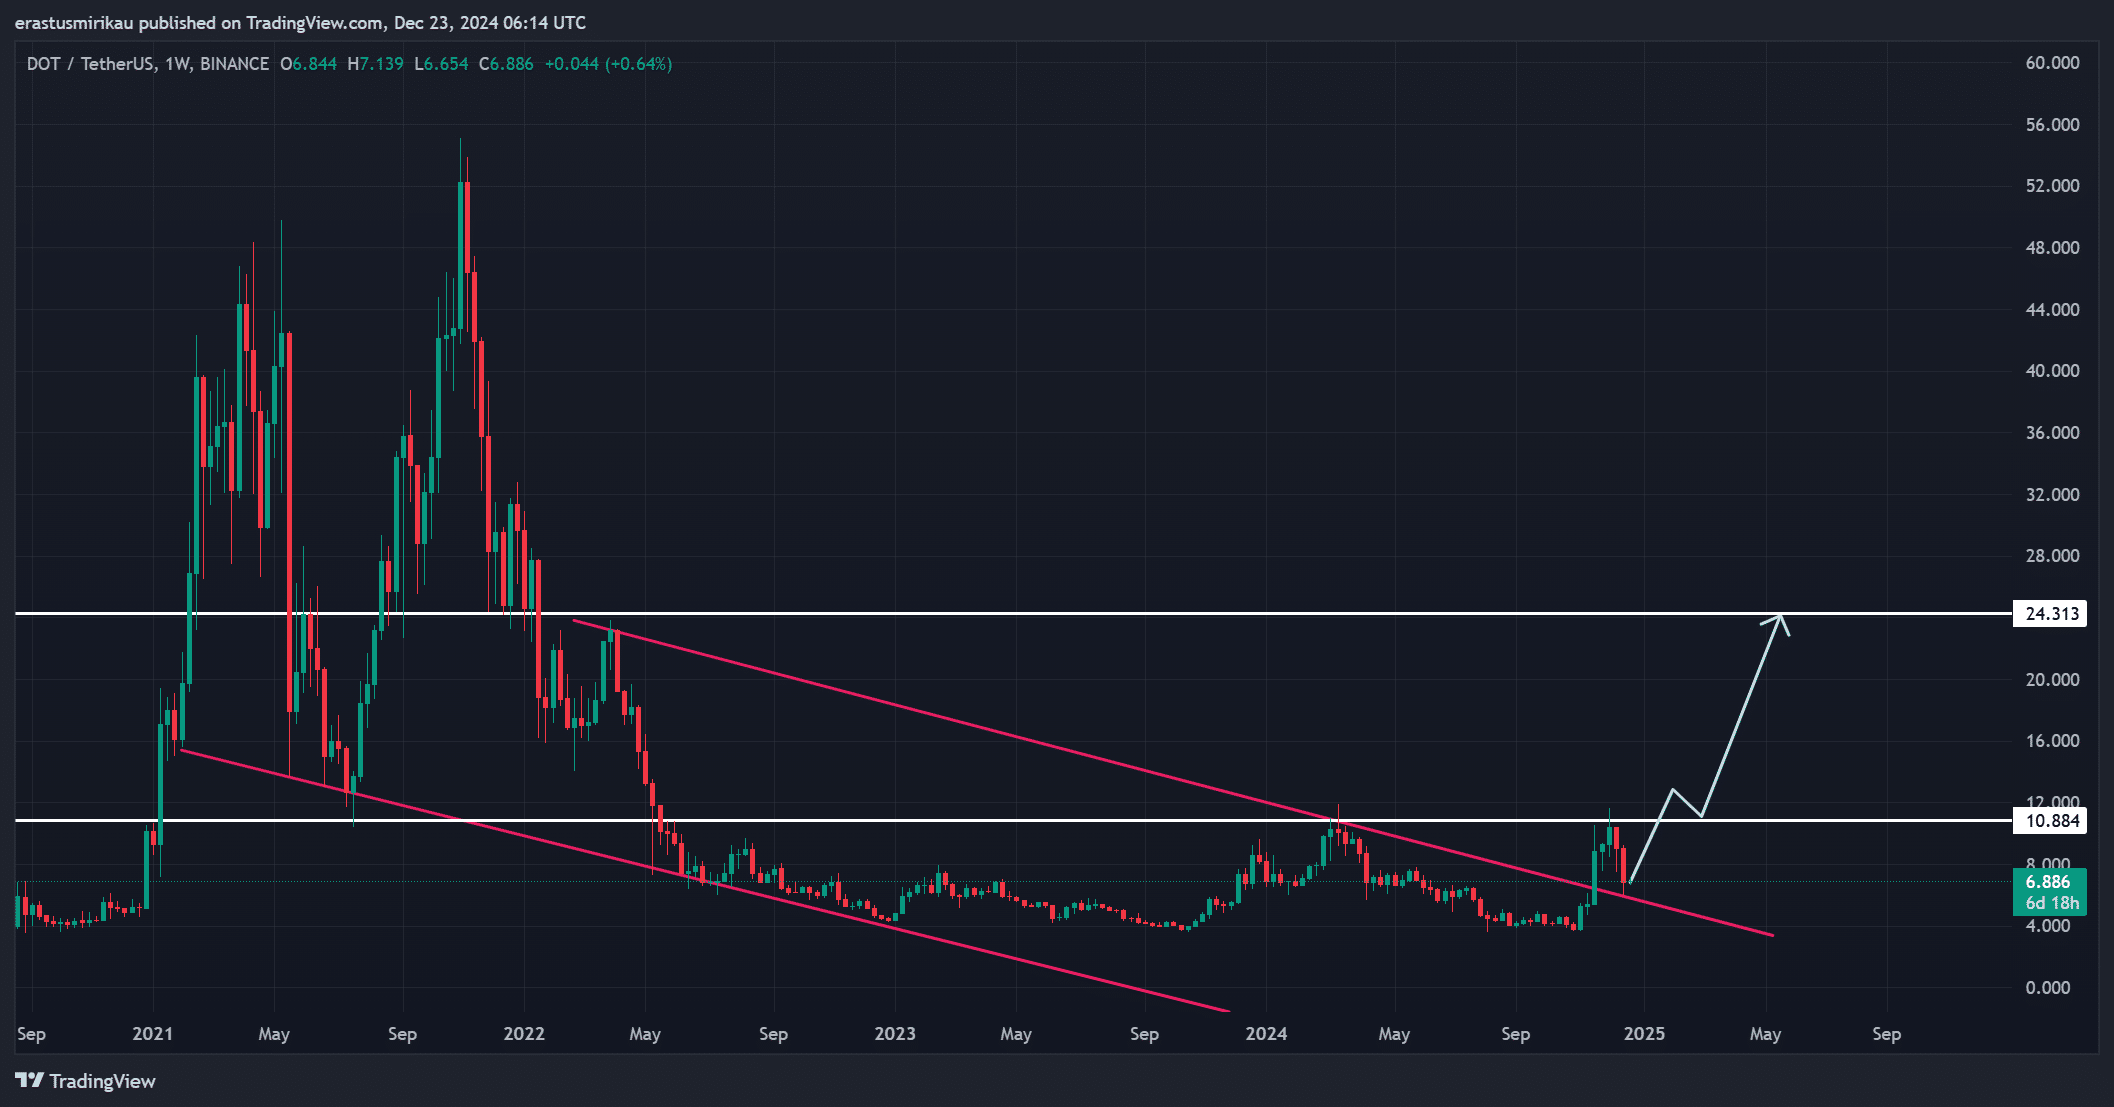Click the 60.000 price axis label
Image resolution: width=2114 pixels, height=1107 pixels.
2052,63
